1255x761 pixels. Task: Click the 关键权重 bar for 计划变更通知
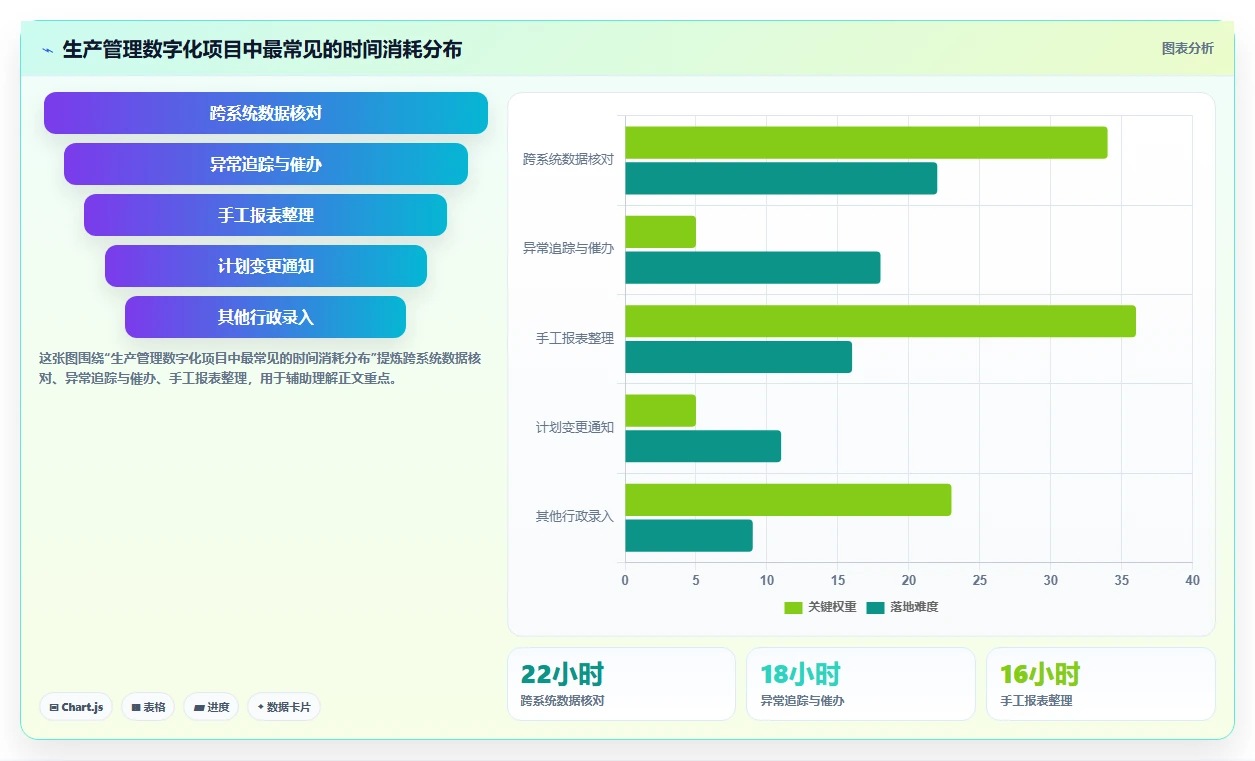coord(661,411)
